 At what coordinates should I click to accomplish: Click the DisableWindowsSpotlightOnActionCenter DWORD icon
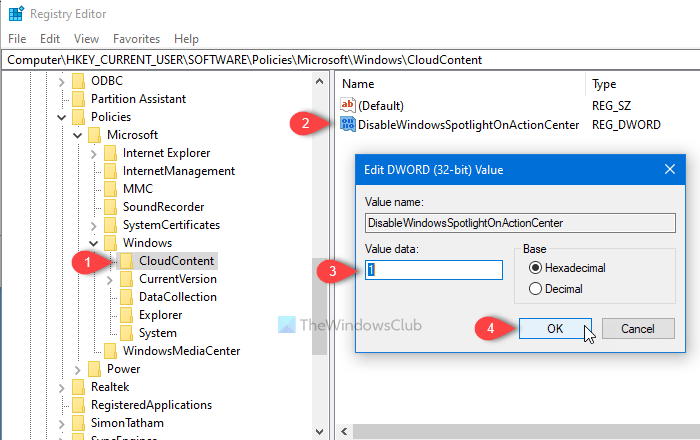coord(348,125)
